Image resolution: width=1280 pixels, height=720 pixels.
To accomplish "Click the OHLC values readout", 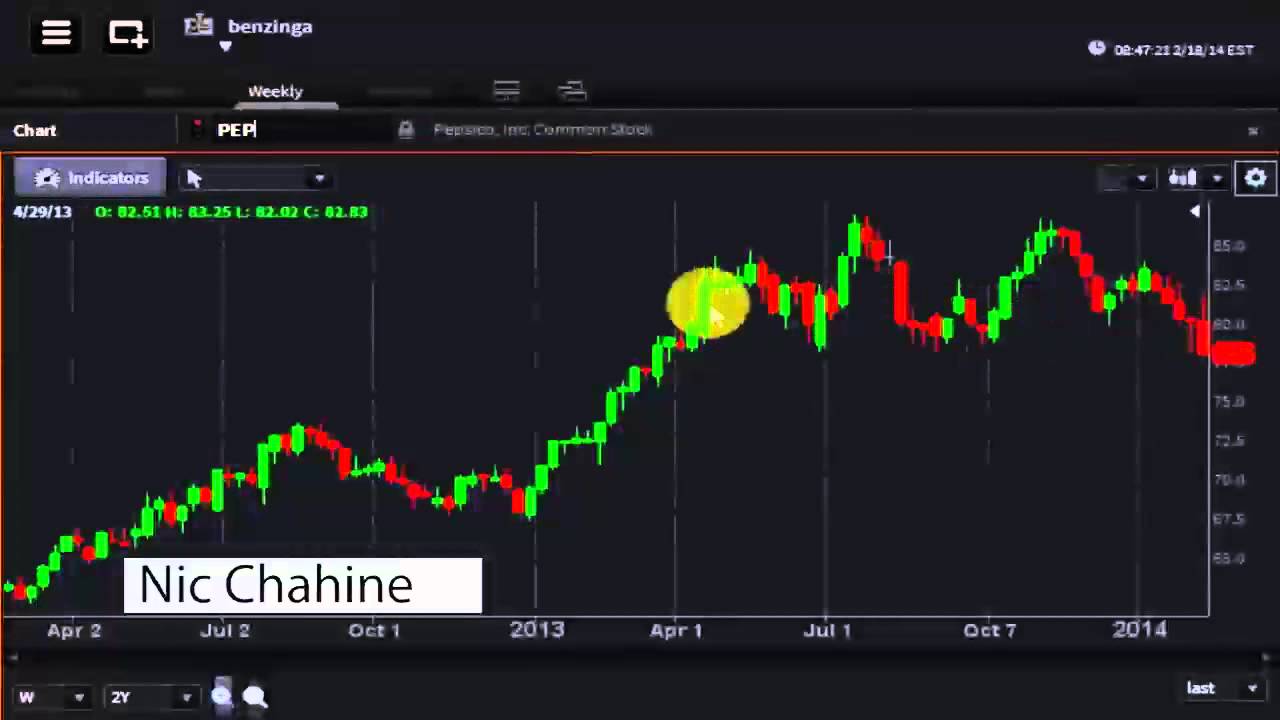I will [x=231, y=212].
